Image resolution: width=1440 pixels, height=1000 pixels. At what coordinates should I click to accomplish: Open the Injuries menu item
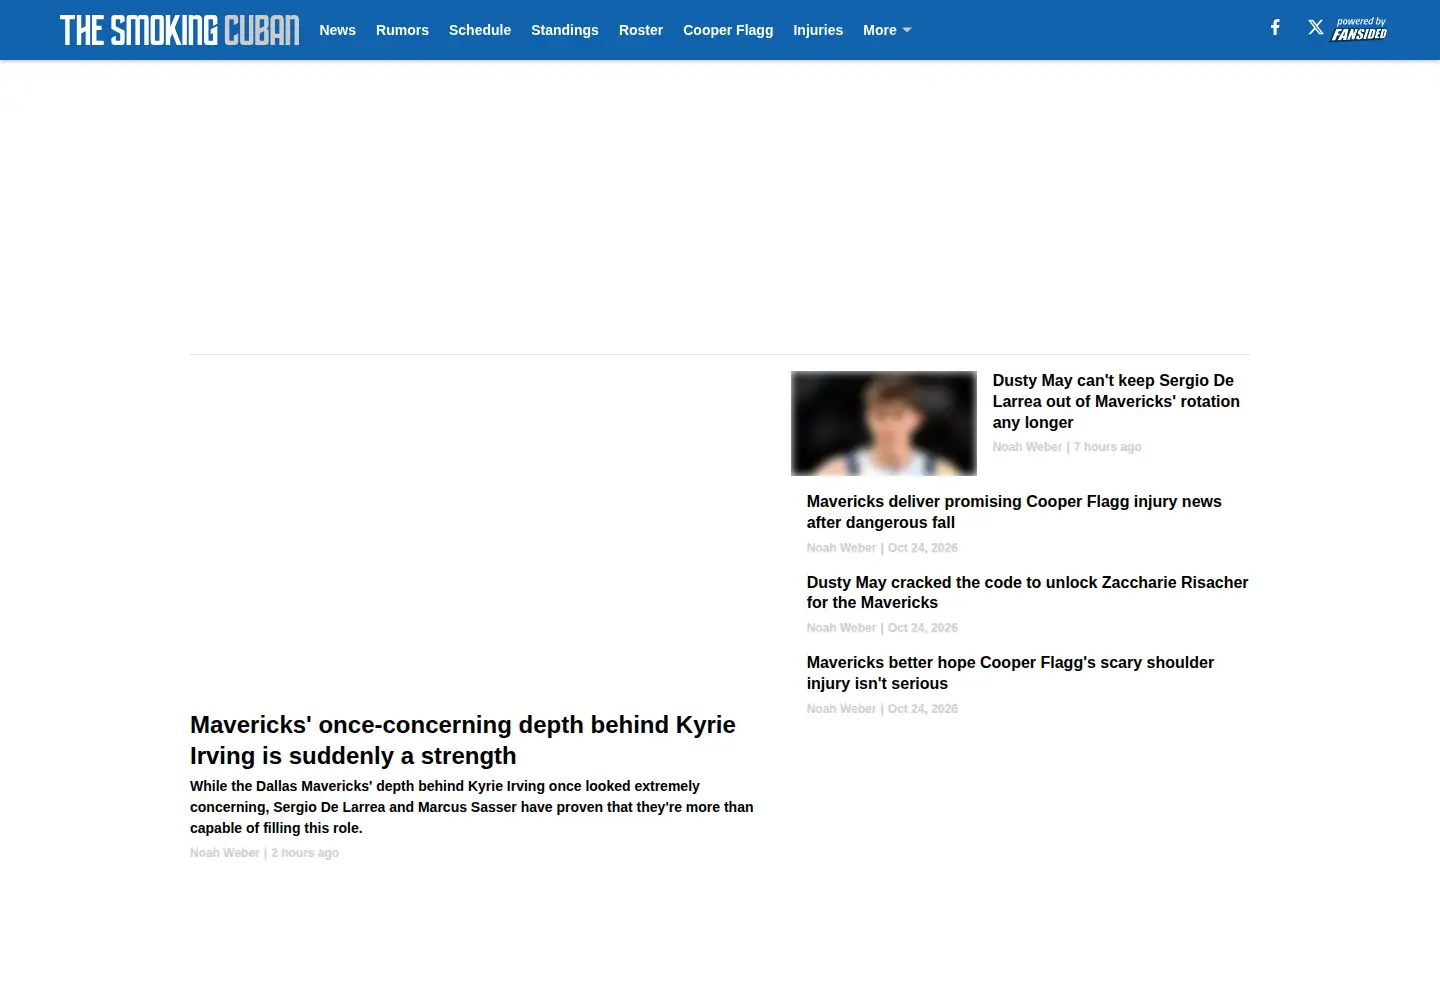(818, 30)
